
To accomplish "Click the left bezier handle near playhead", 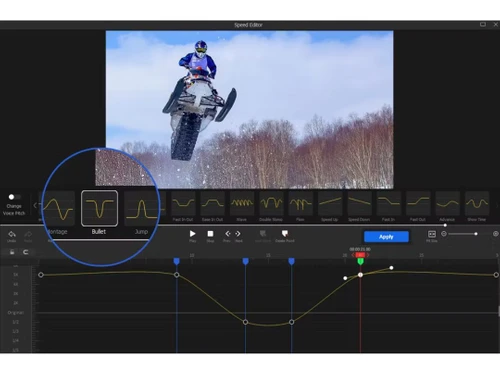I will [x=345, y=278].
